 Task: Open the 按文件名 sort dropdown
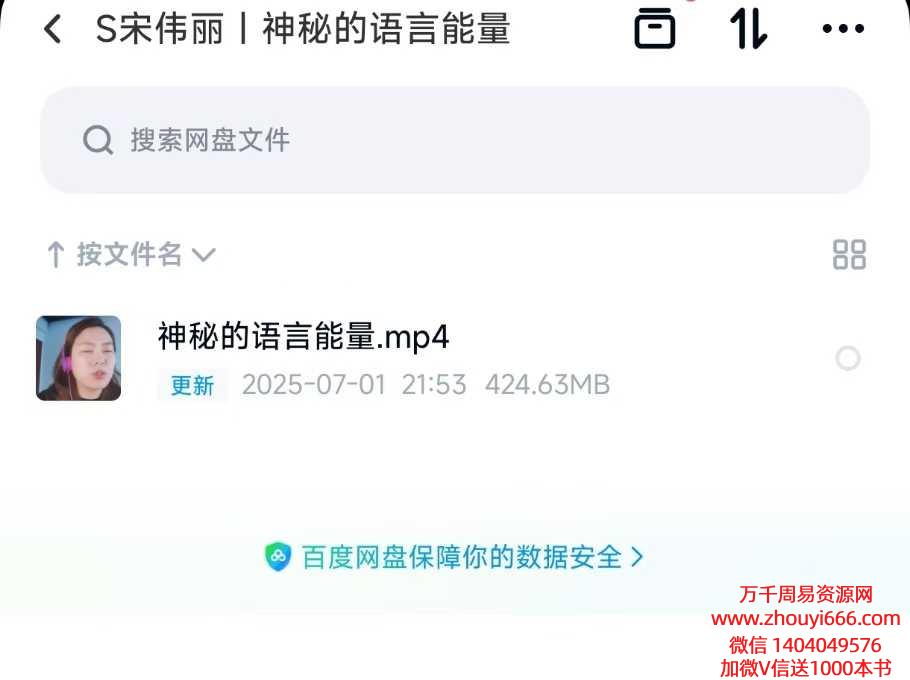[131, 255]
